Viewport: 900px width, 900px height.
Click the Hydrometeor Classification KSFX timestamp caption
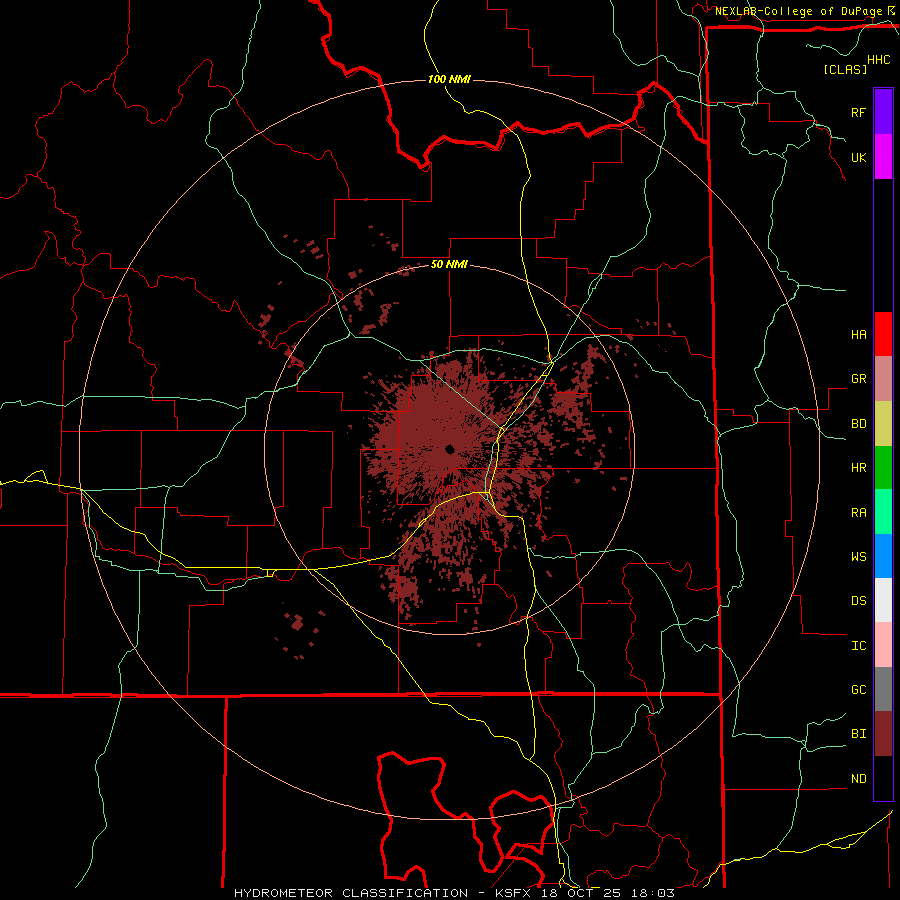tap(454, 893)
